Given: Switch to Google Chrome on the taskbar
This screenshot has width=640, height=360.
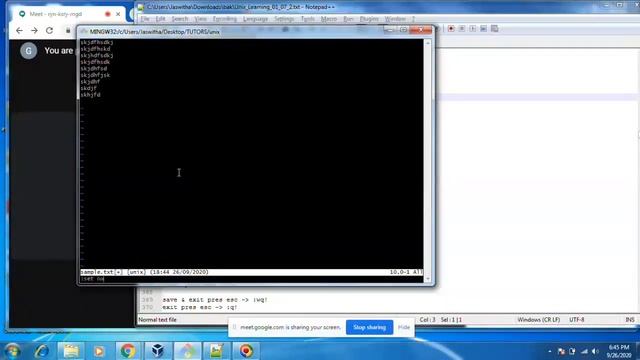Looking at the screenshot, I should 128,351.
